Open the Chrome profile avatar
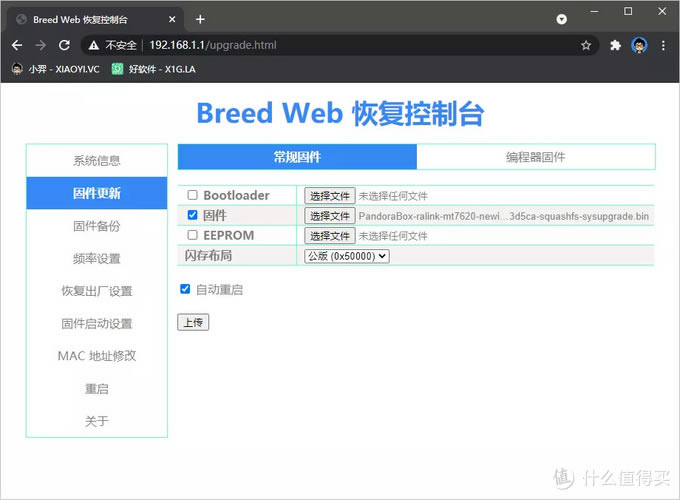This screenshot has width=680, height=500. (x=639, y=45)
